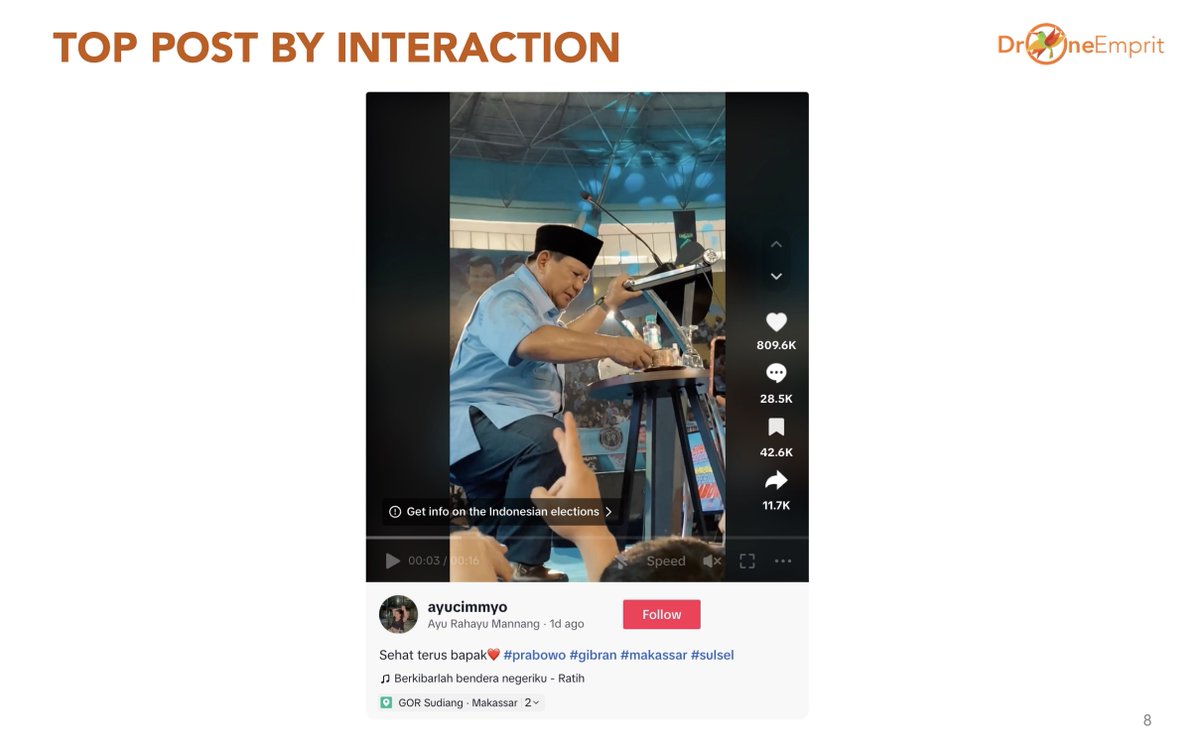Unmute the video using the speaker icon
The width and height of the screenshot is (1200, 748).
[x=712, y=561]
